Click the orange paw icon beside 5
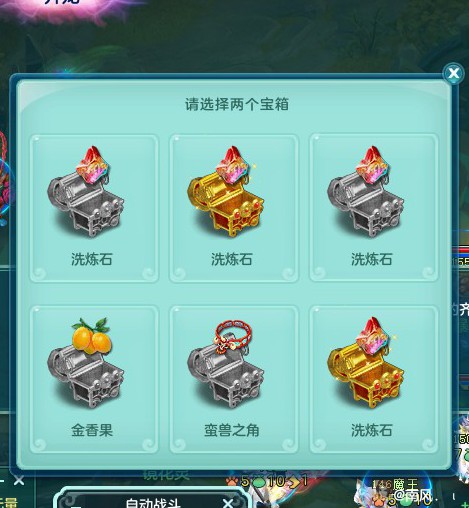 click(232, 481)
